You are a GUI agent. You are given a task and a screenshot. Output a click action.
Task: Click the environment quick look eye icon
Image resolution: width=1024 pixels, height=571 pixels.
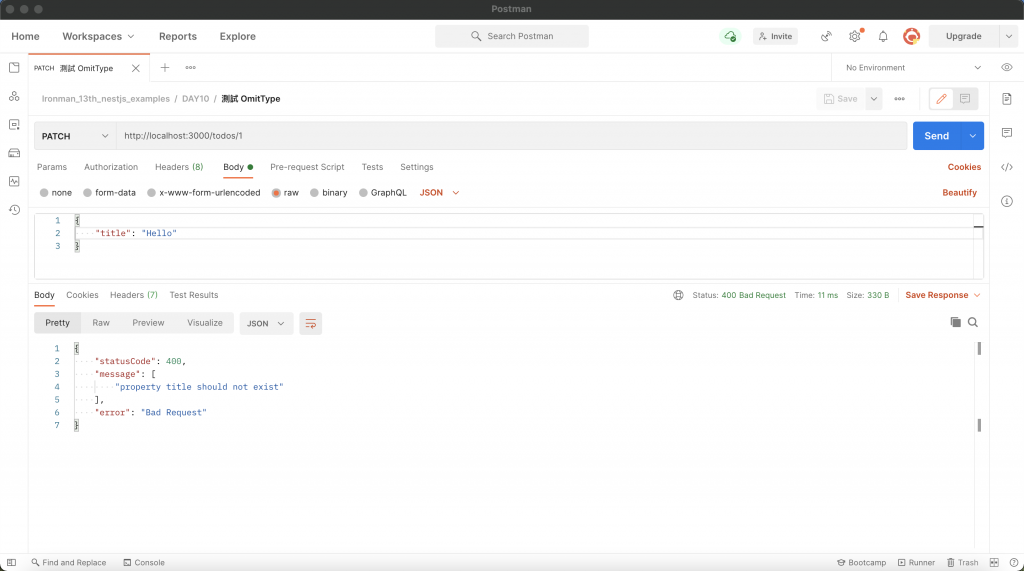tap(1006, 67)
